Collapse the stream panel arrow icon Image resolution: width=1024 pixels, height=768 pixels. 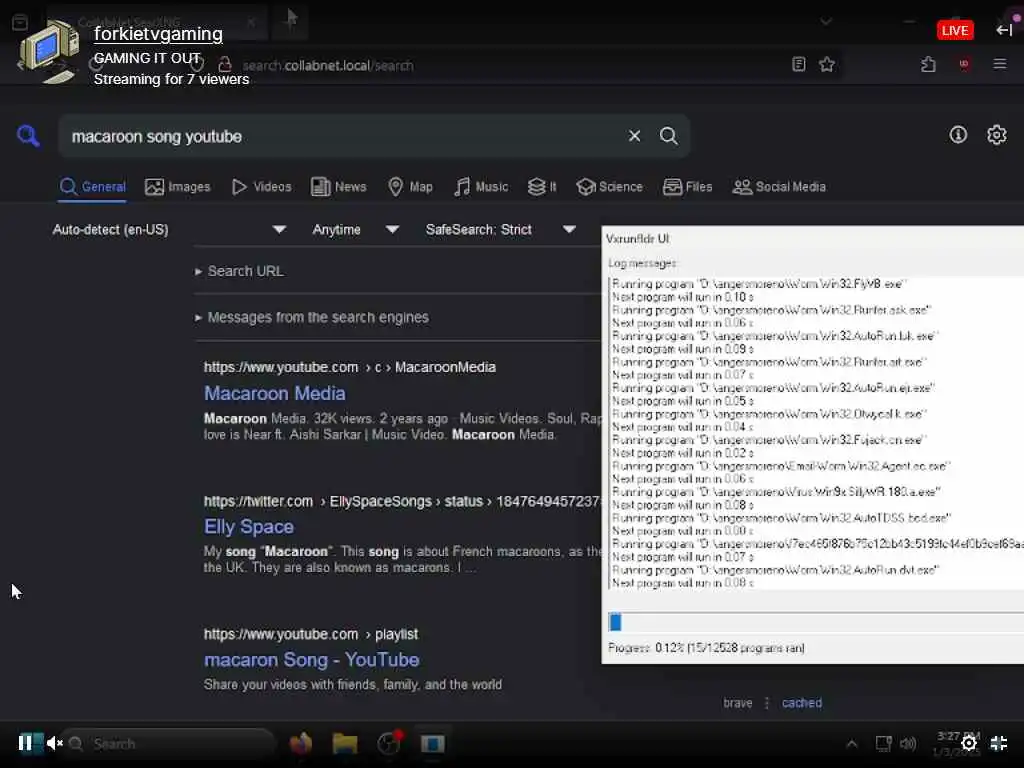[1004, 30]
